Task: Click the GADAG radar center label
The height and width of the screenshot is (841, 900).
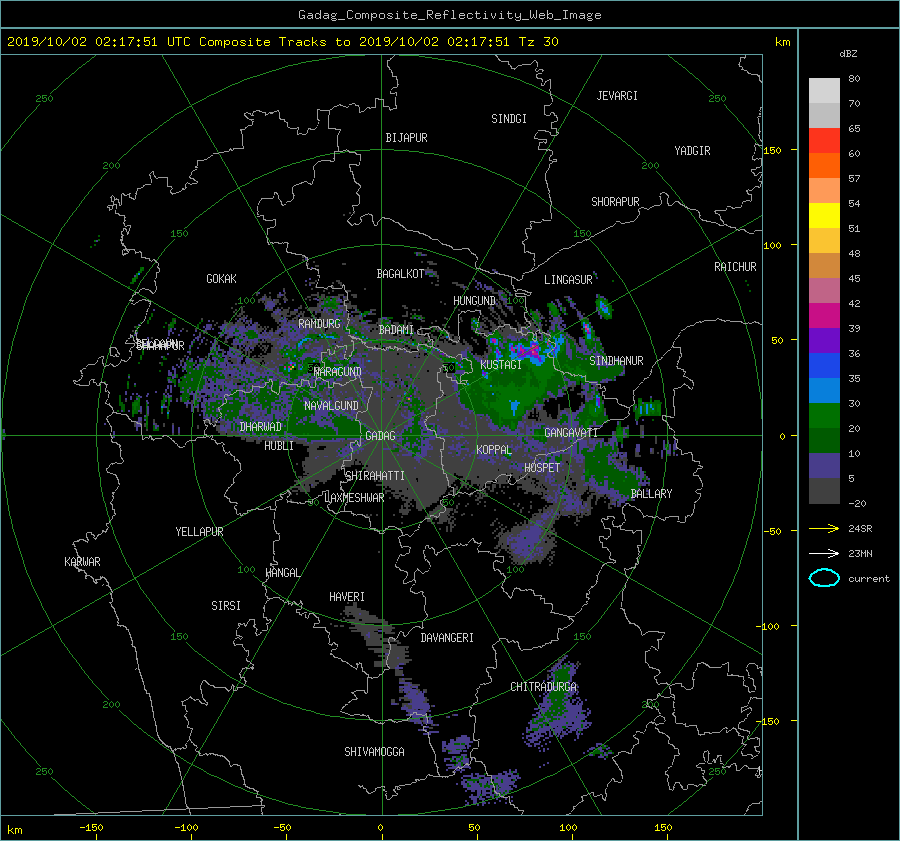Action: [x=381, y=436]
